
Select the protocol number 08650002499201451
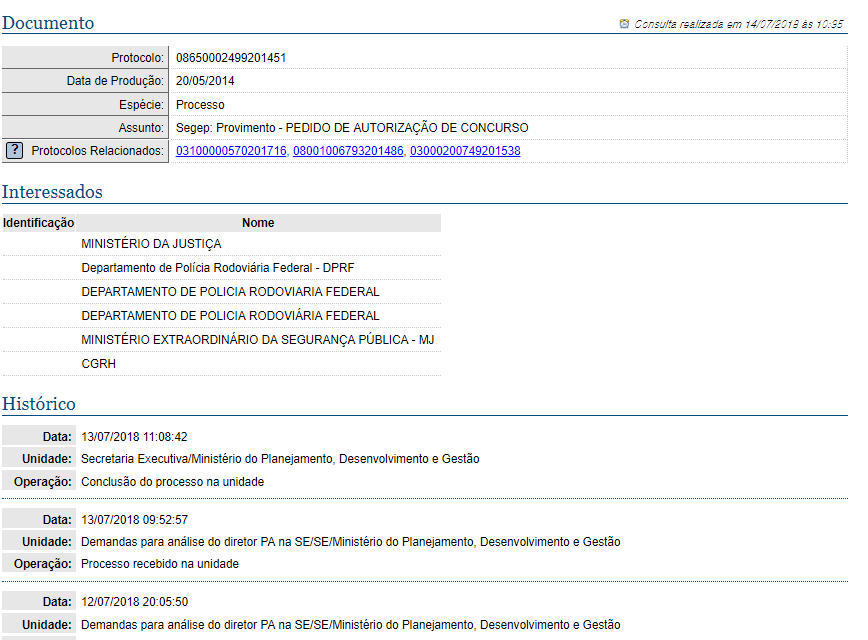click(x=231, y=58)
